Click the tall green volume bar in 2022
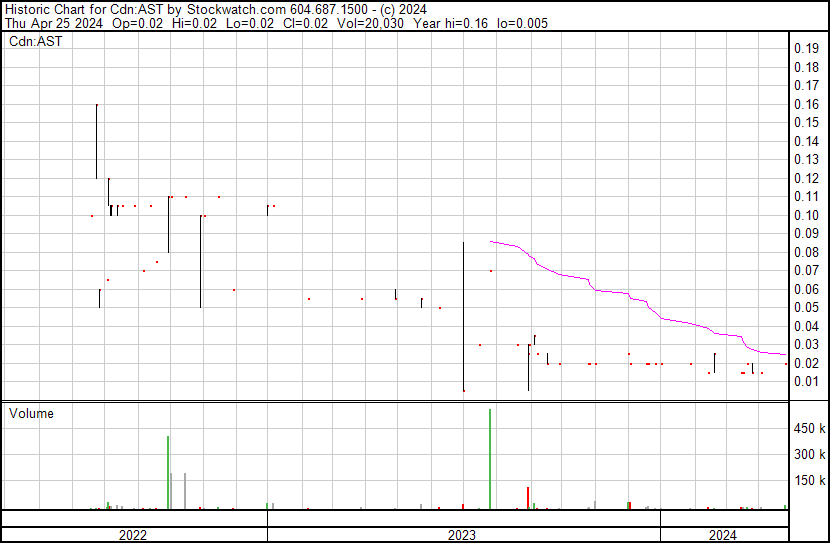 click(x=168, y=472)
